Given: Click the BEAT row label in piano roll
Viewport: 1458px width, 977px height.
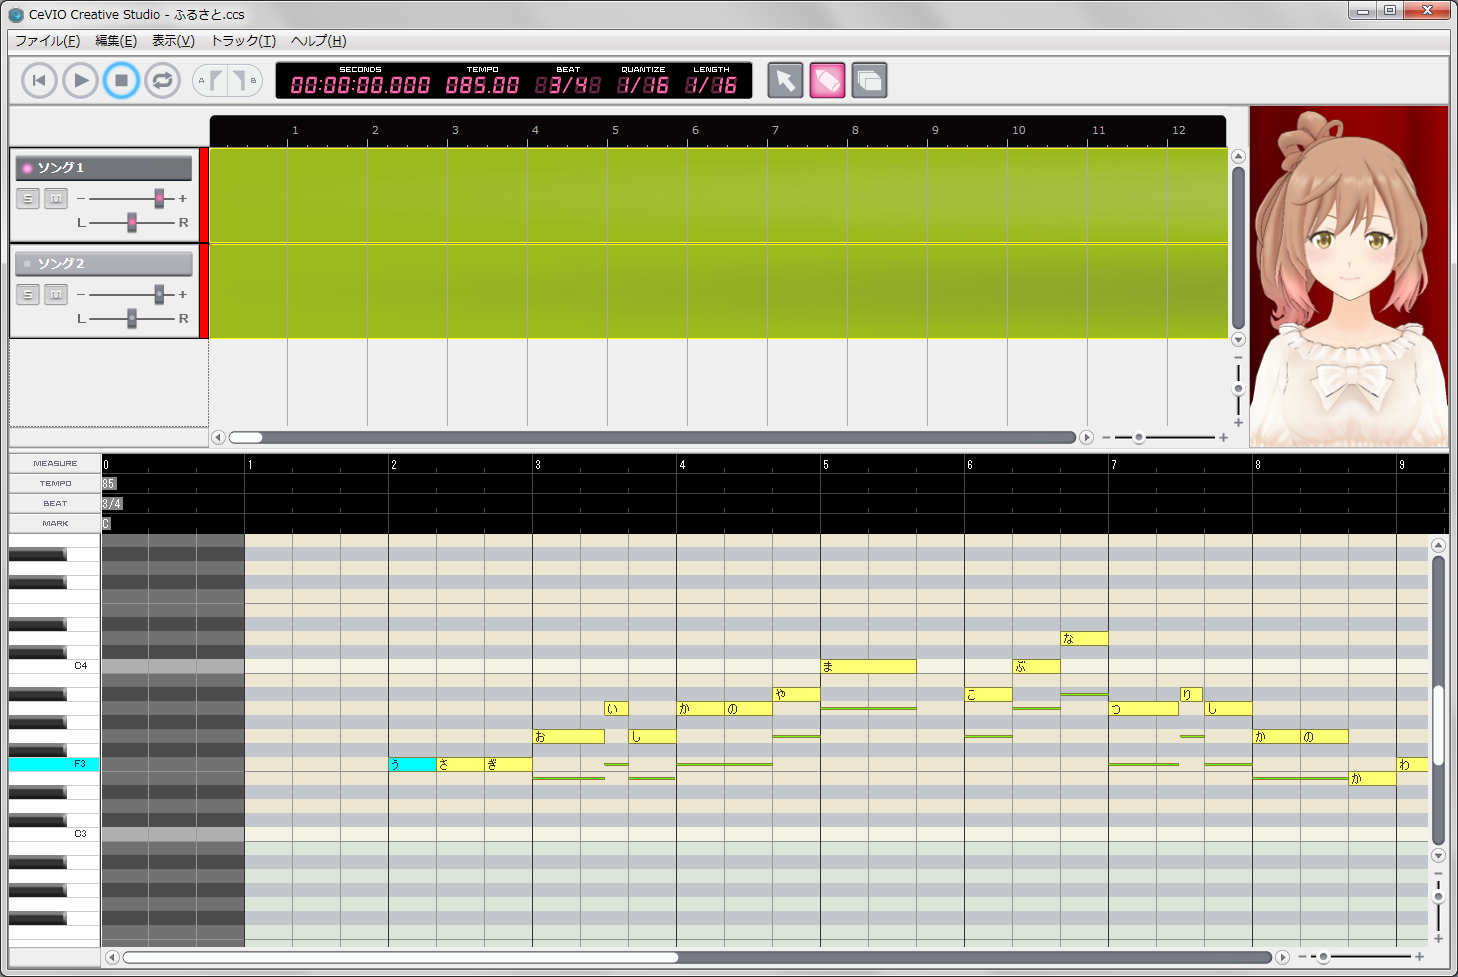Looking at the screenshot, I should (55, 504).
